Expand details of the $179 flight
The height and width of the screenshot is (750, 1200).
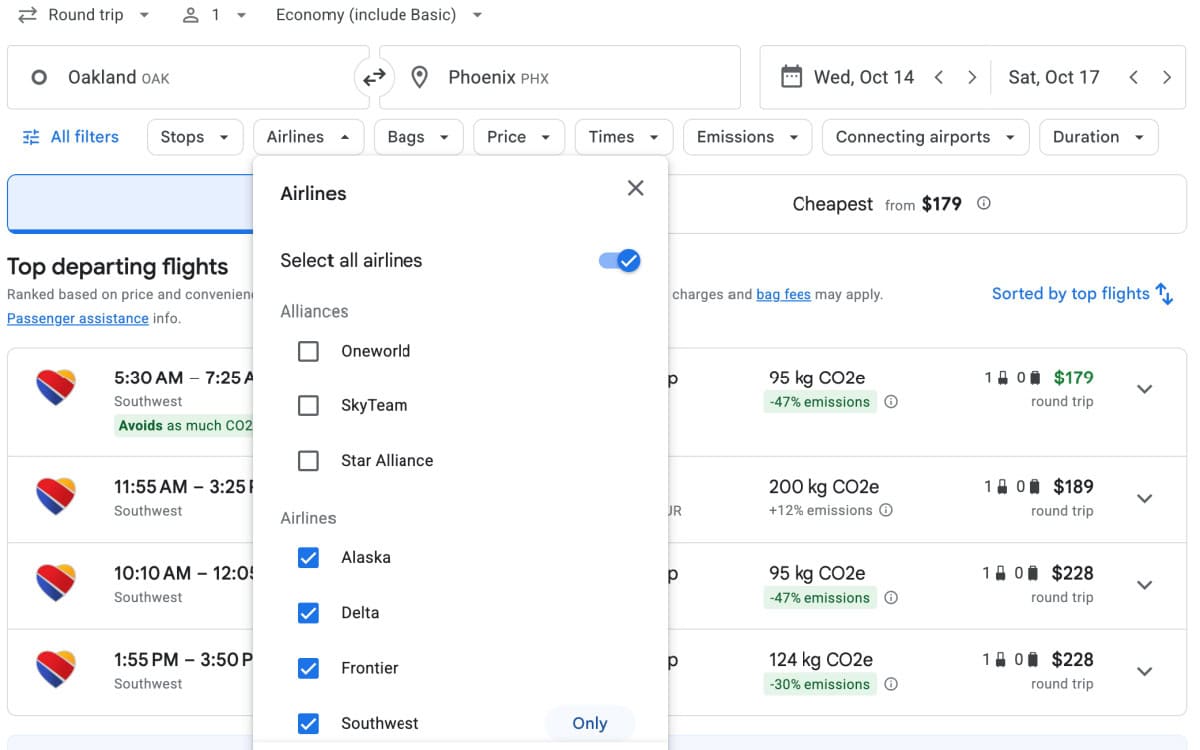click(x=1145, y=389)
